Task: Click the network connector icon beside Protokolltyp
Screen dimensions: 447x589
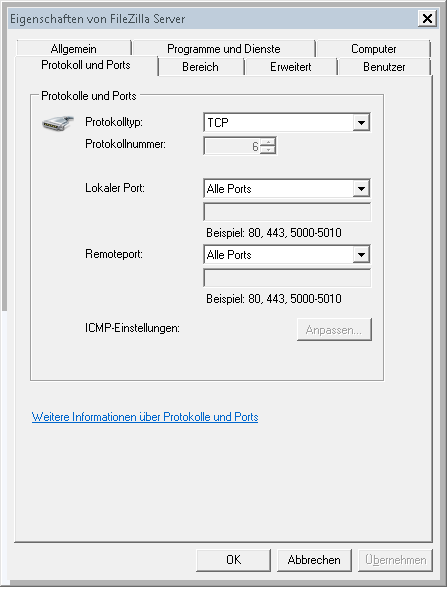Action: coord(58,123)
